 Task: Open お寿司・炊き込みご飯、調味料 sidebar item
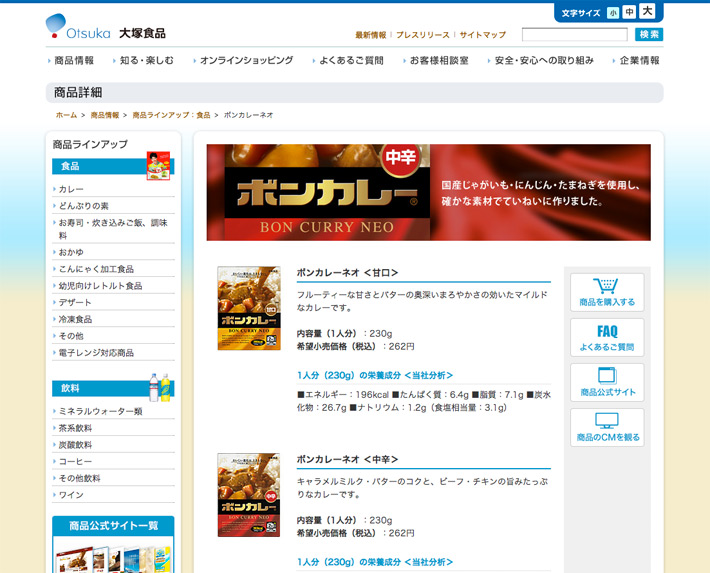click(113, 229)
